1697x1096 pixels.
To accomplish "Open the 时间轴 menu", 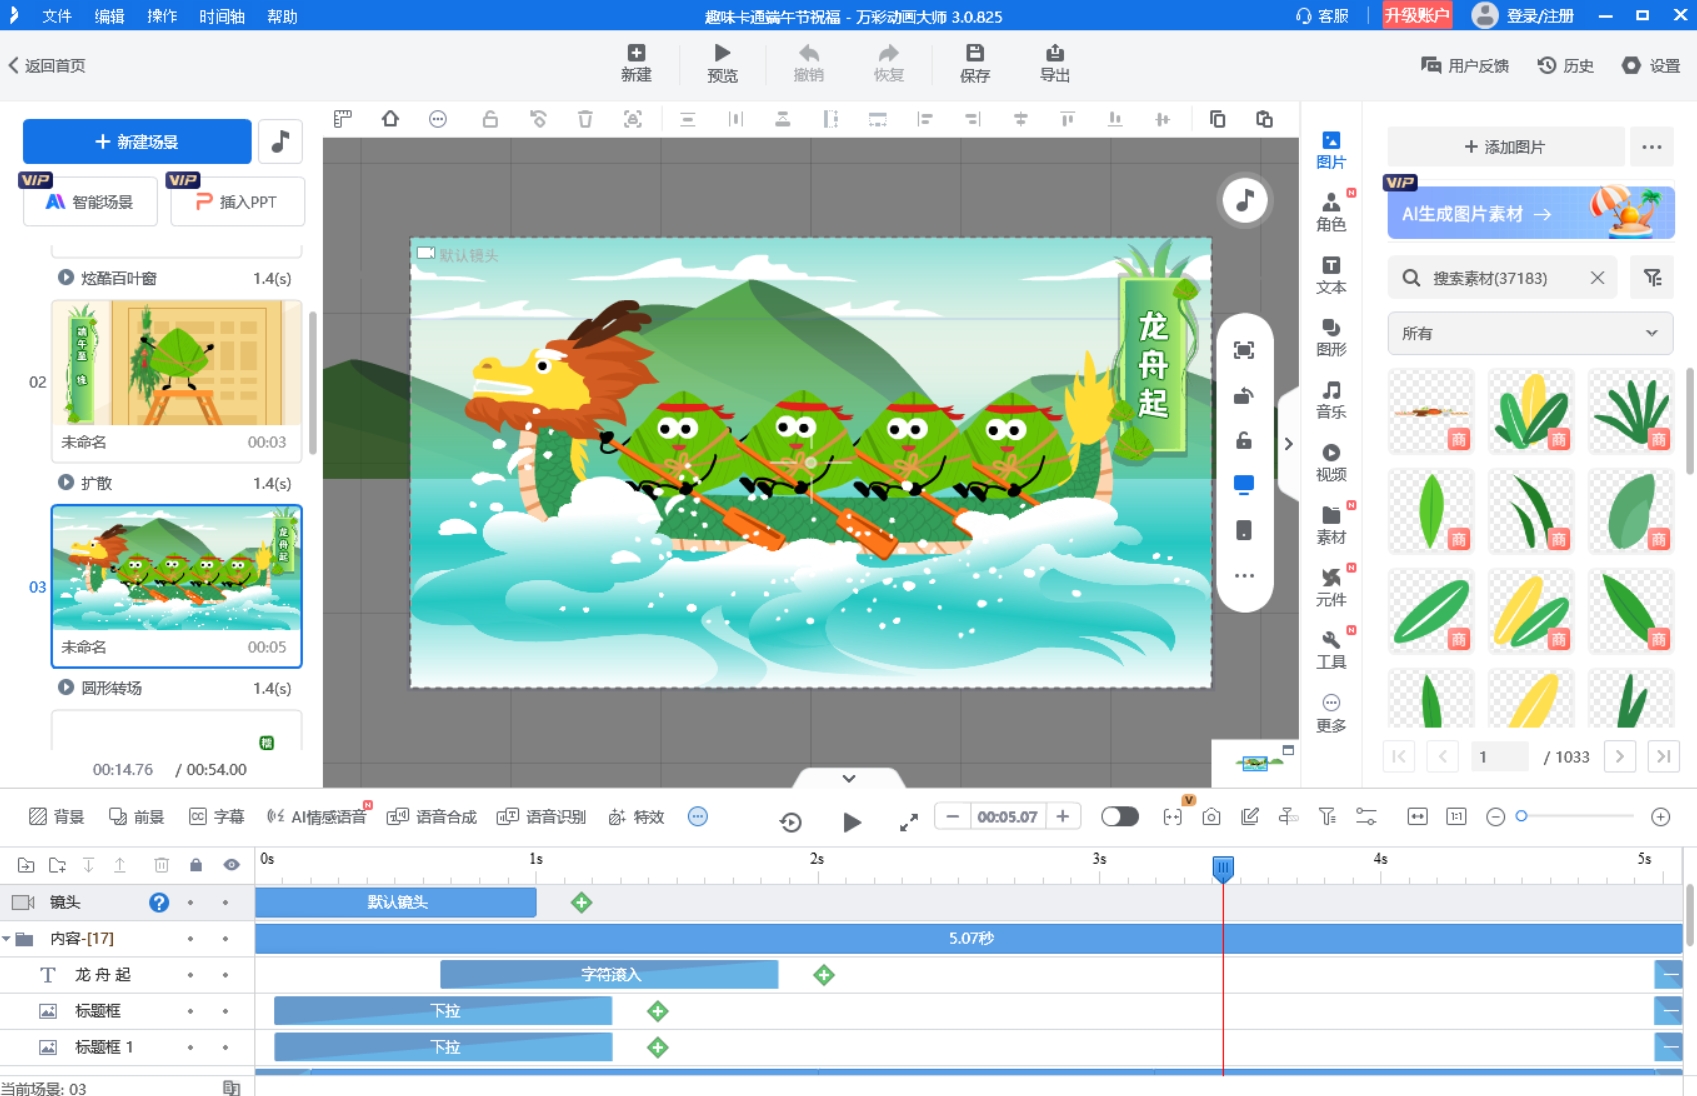I will tap(221, 16).
